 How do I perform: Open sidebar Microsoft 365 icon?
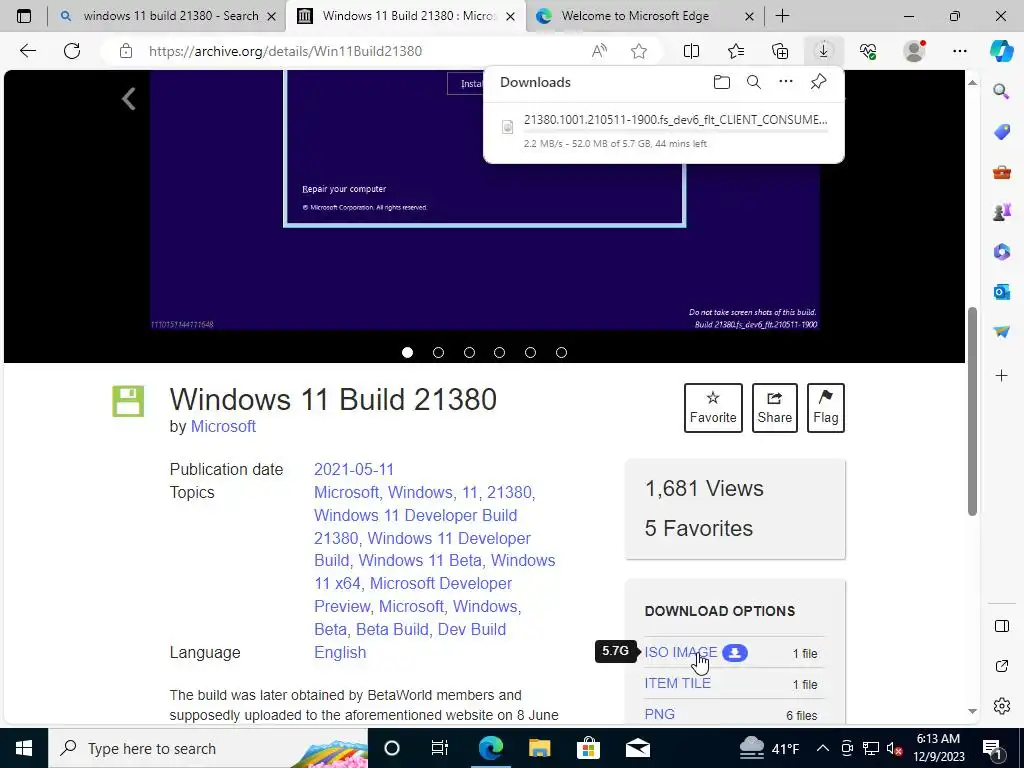1001,252
